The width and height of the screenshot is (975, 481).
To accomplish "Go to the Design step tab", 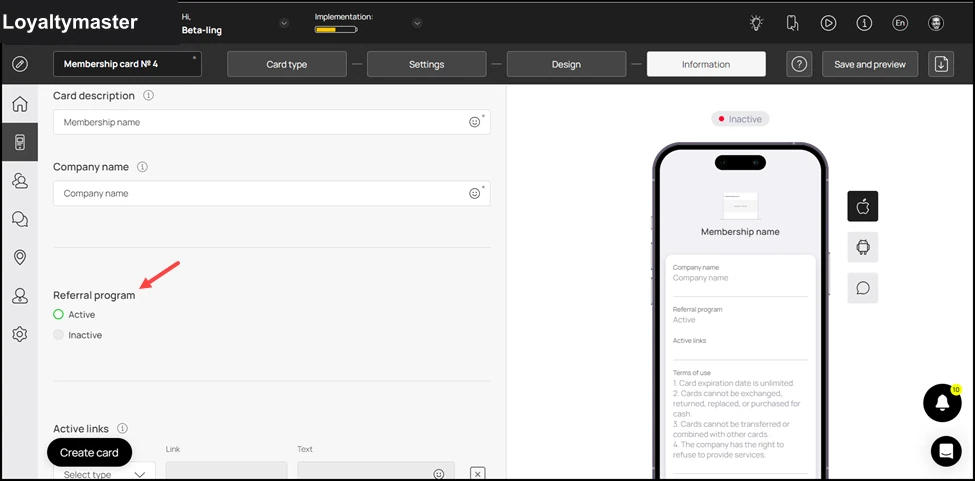I will click(x=566, y=64).
